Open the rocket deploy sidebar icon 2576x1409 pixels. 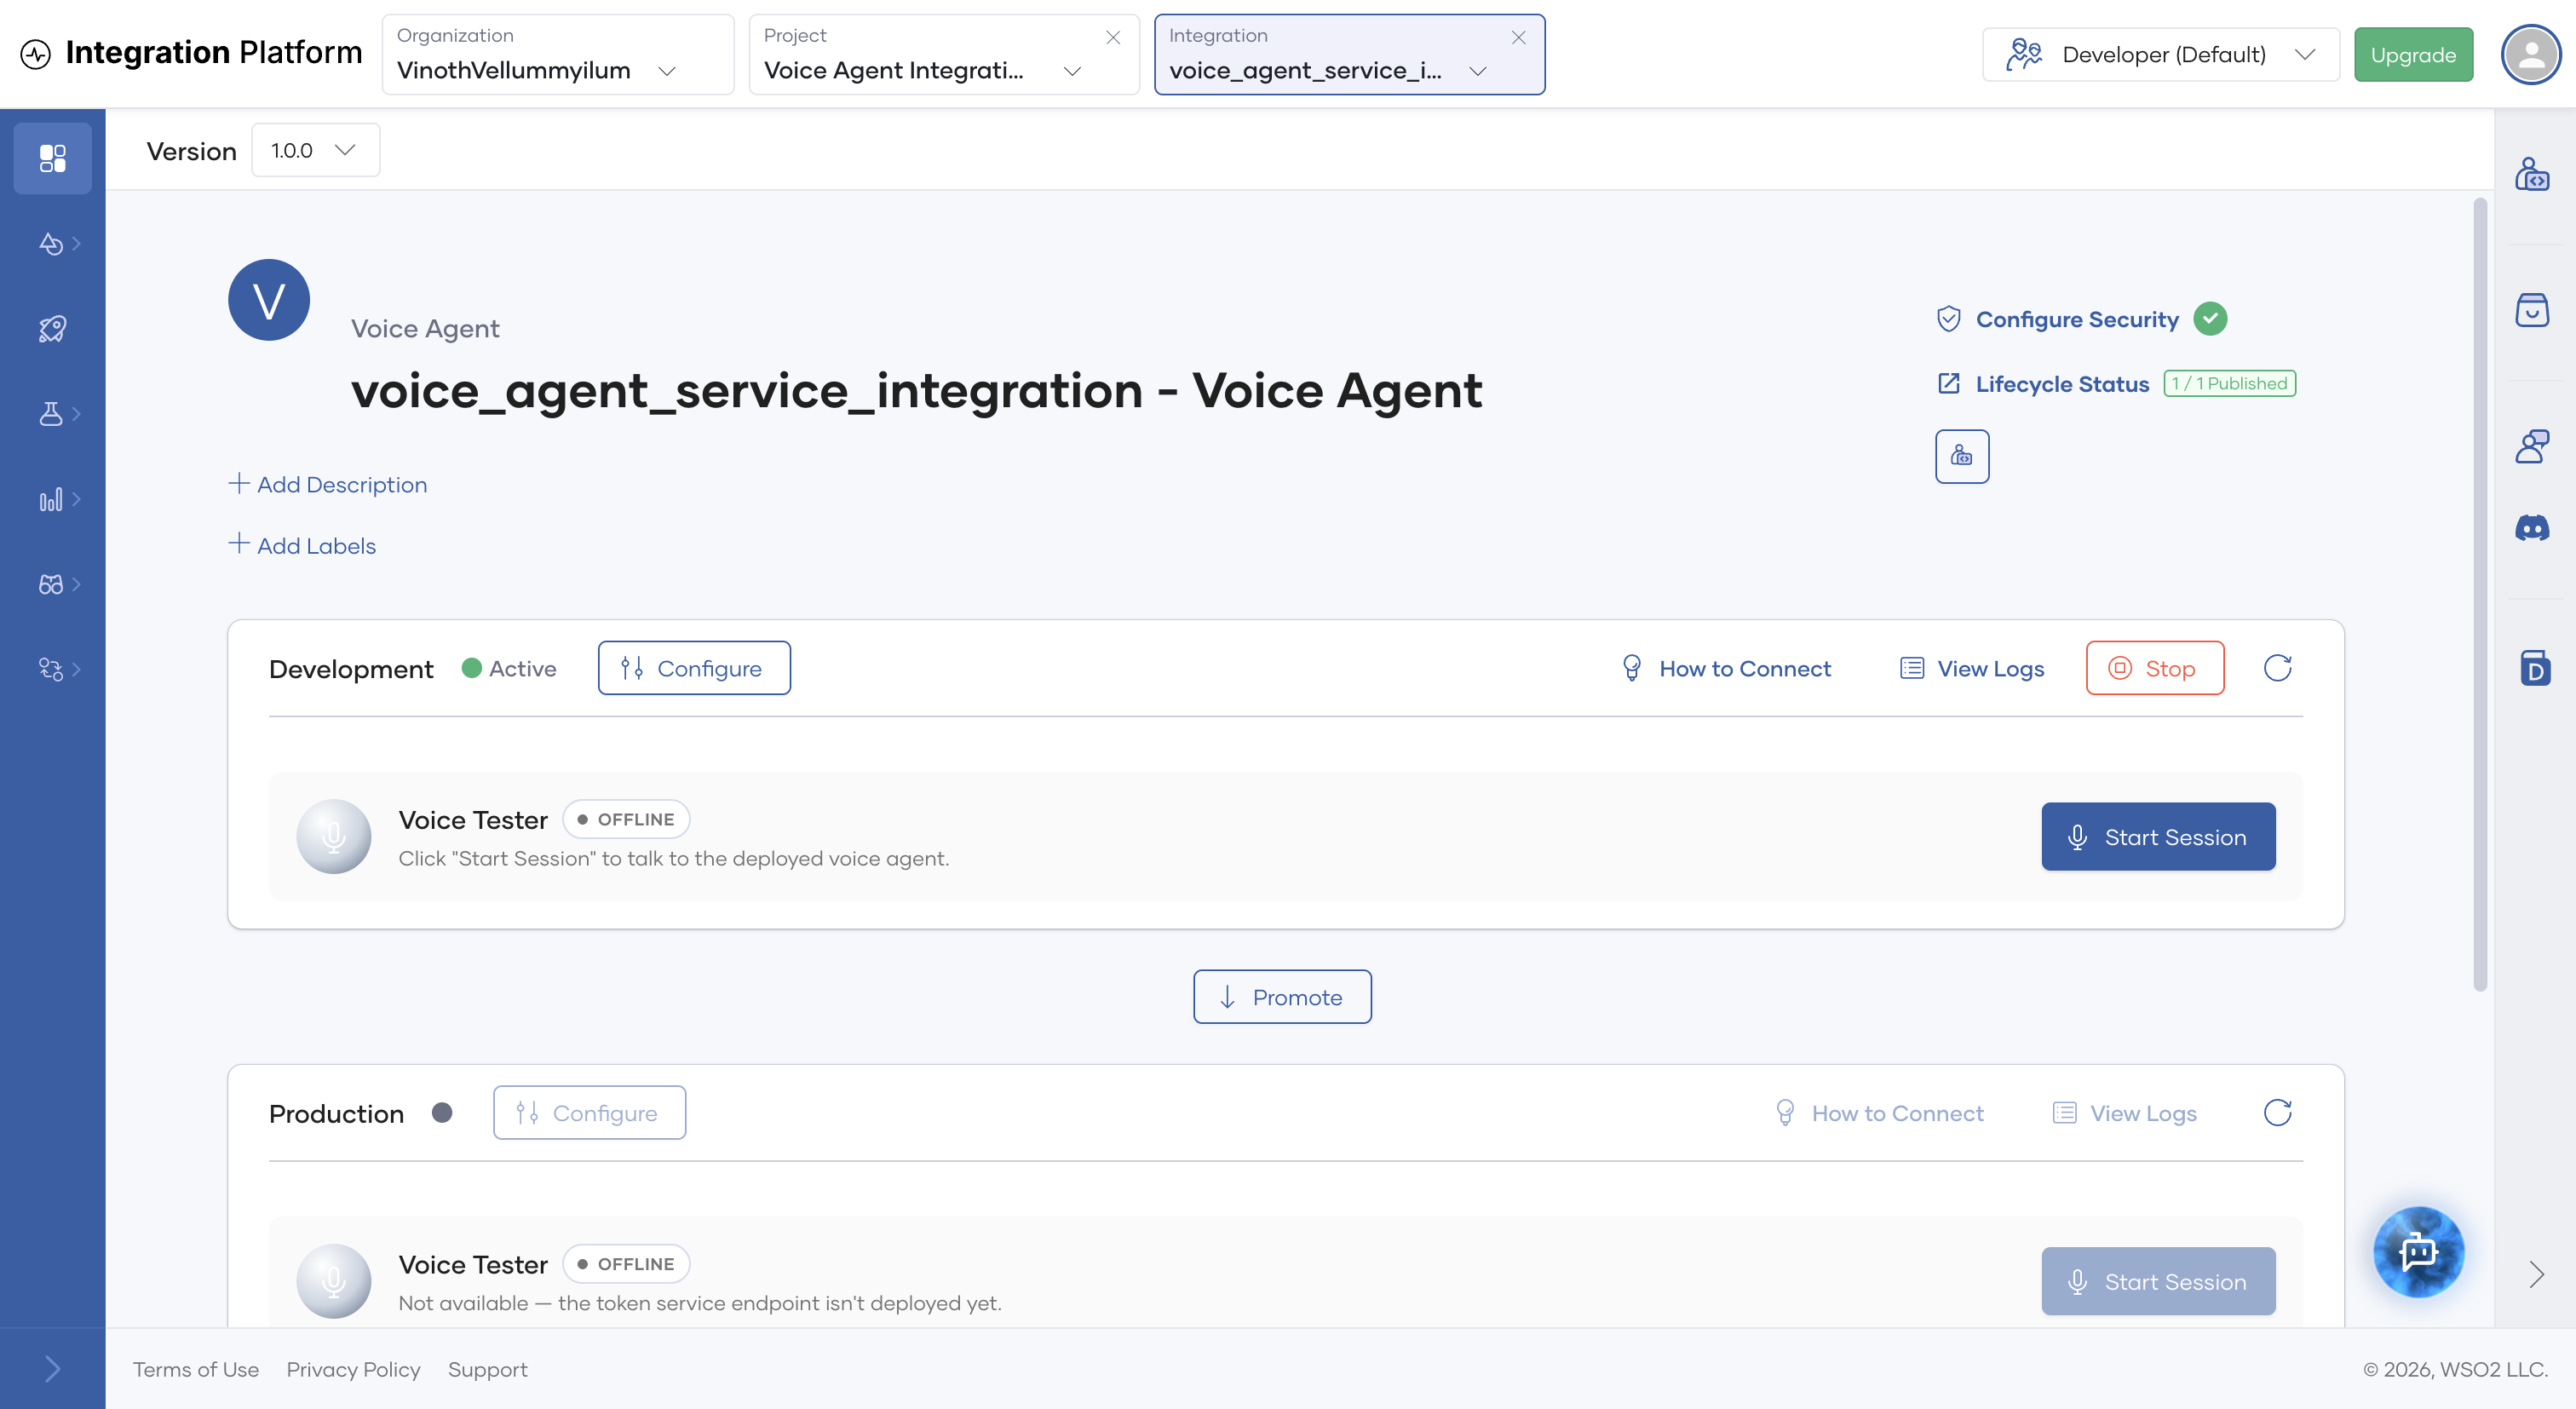pyautogui.click(x=52, y=329)
